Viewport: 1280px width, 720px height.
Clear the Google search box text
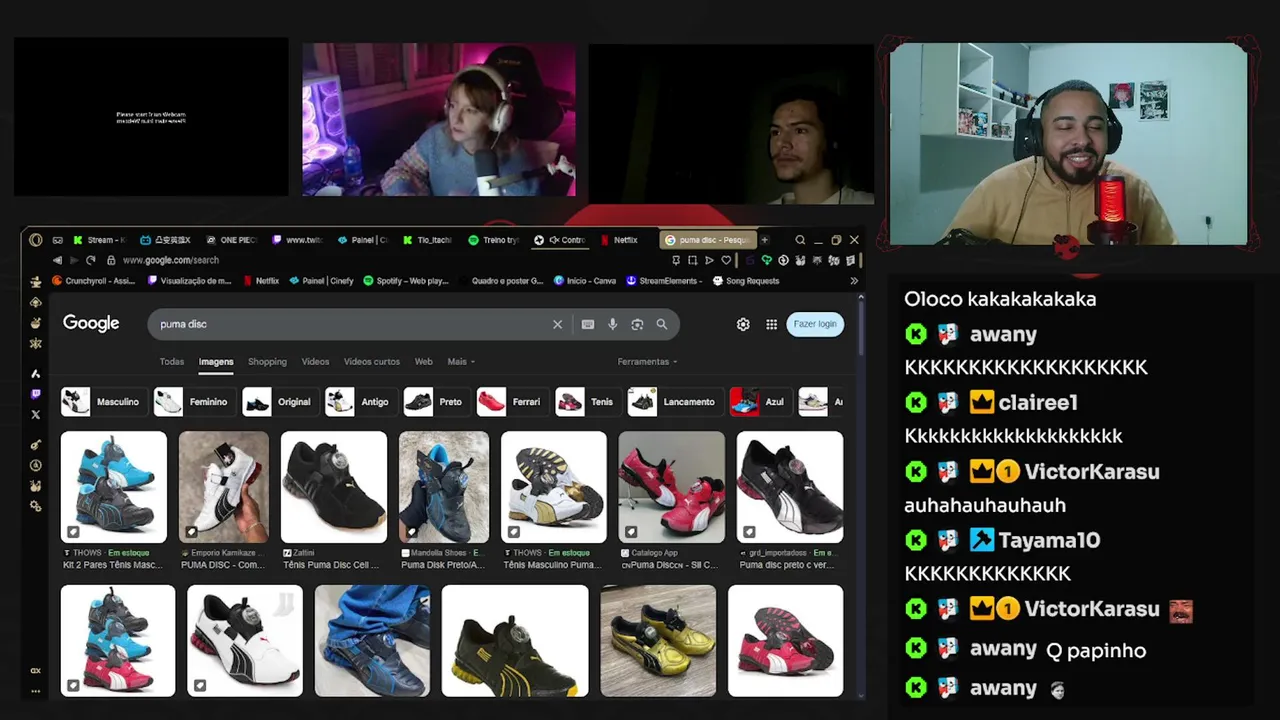pyautogui.click(x=558, y=324)
